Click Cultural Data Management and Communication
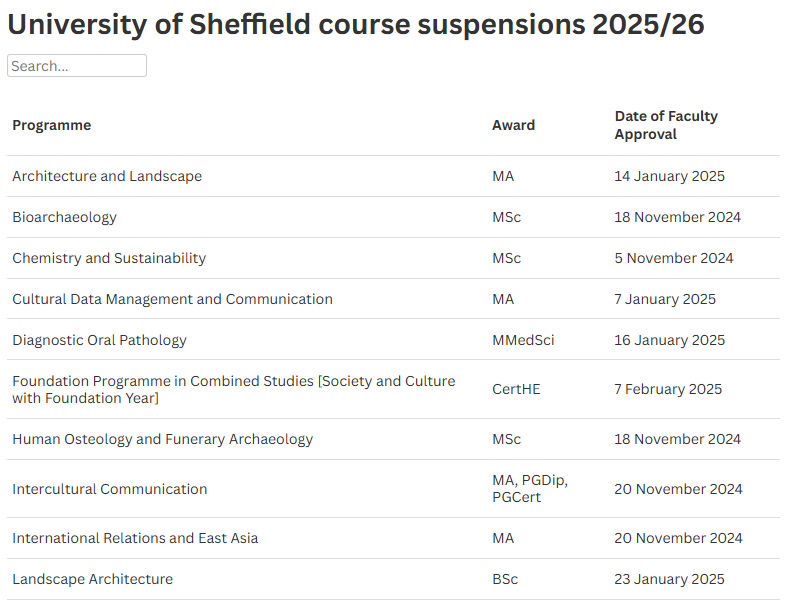785x602 pixels. point(172,299)
